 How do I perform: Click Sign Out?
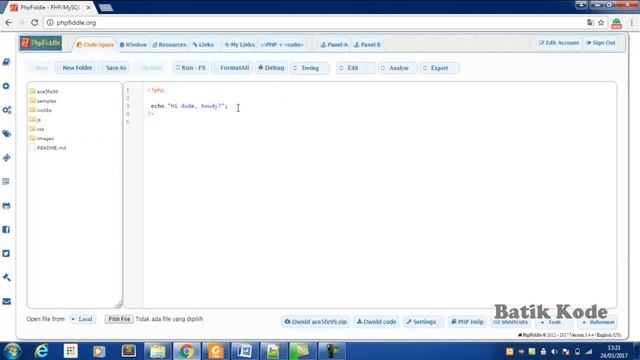tap(601, 43)
